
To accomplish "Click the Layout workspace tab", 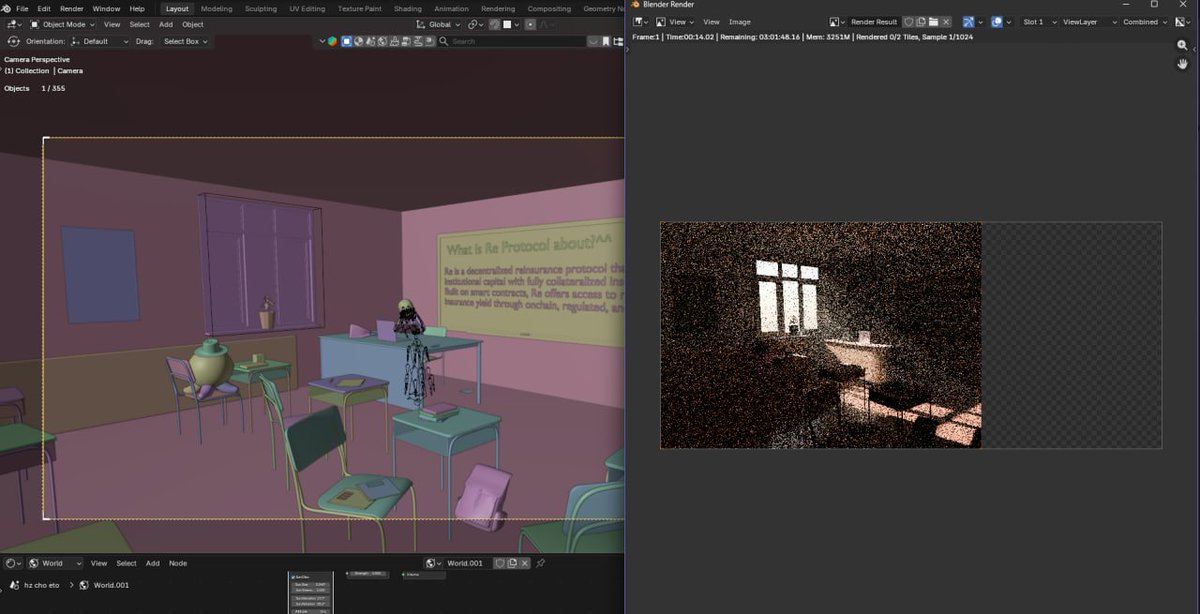I will [177, 8].
